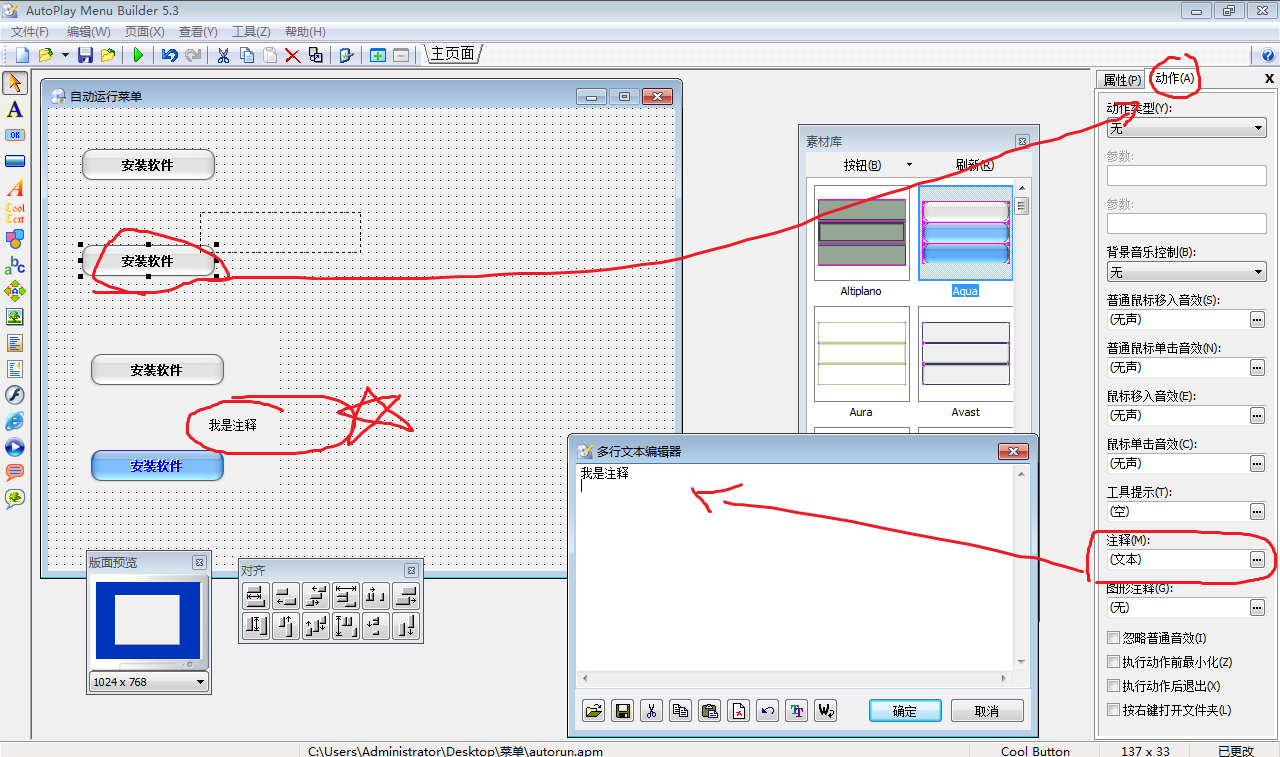Image resolution: width=1280 pixels, height=757 pixels.
Task: Insert web browser object with IE icon
Action: 15,421
